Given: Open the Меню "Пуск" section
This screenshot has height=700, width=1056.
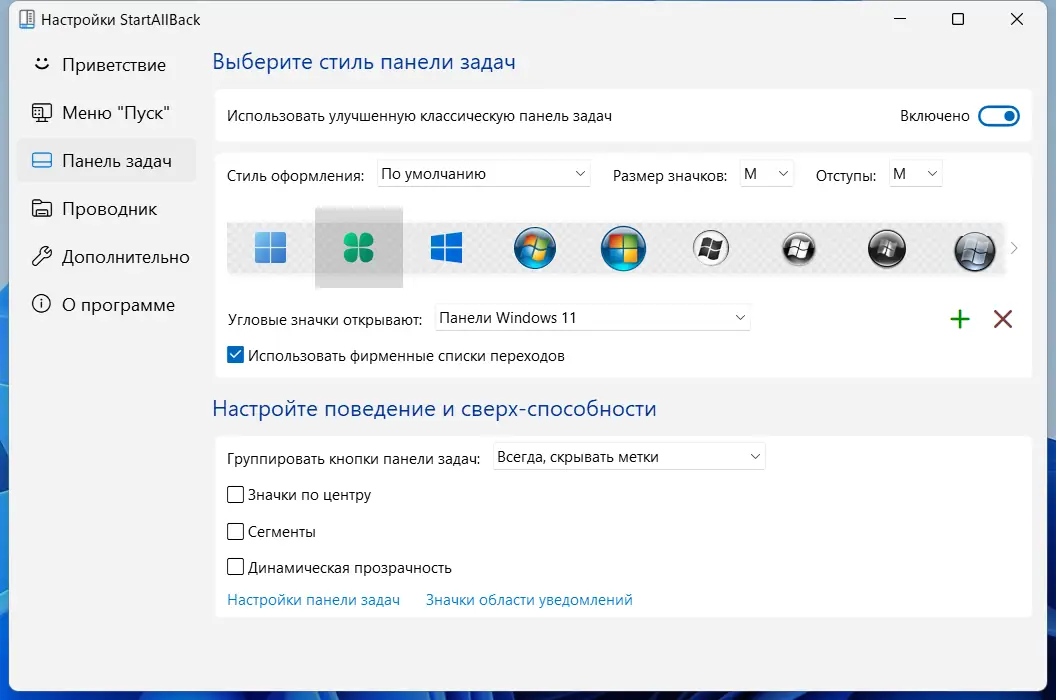Looking at the screenshot, I should (x=106, y=113).
